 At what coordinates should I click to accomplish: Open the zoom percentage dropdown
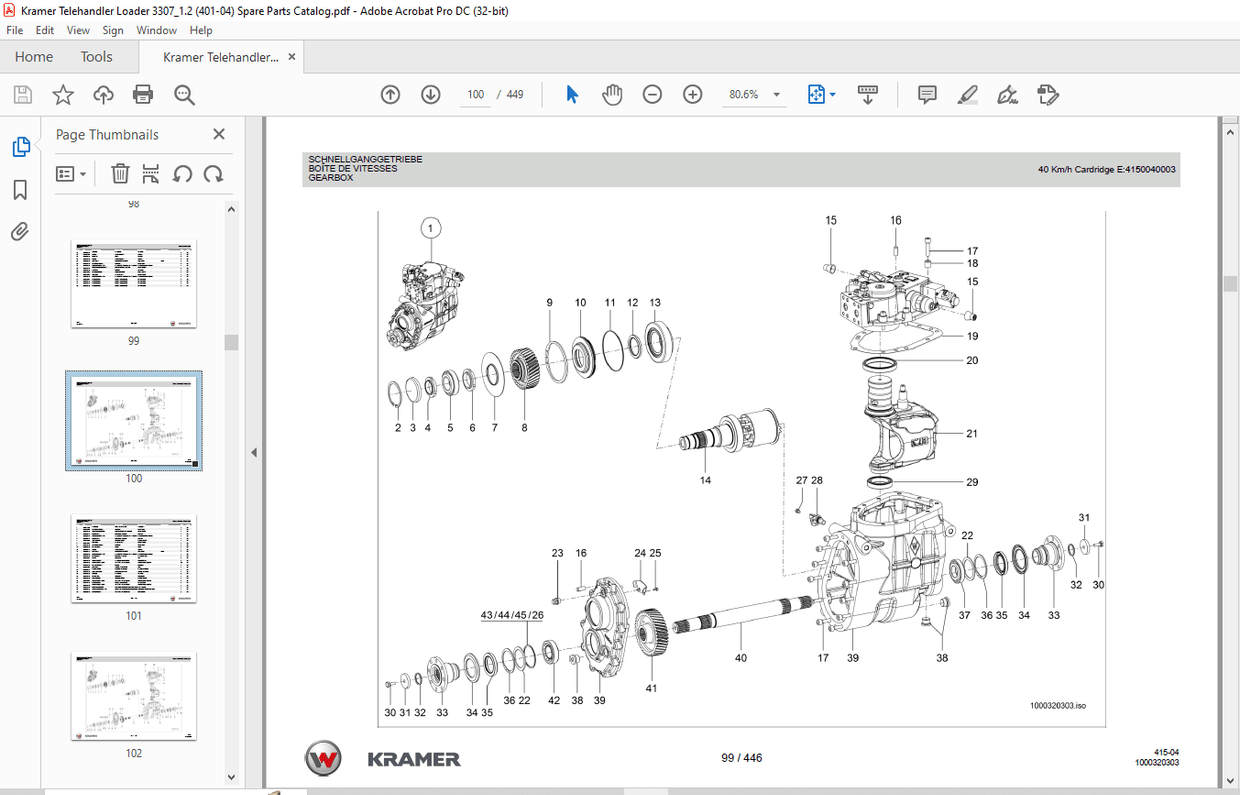point(776,94)
